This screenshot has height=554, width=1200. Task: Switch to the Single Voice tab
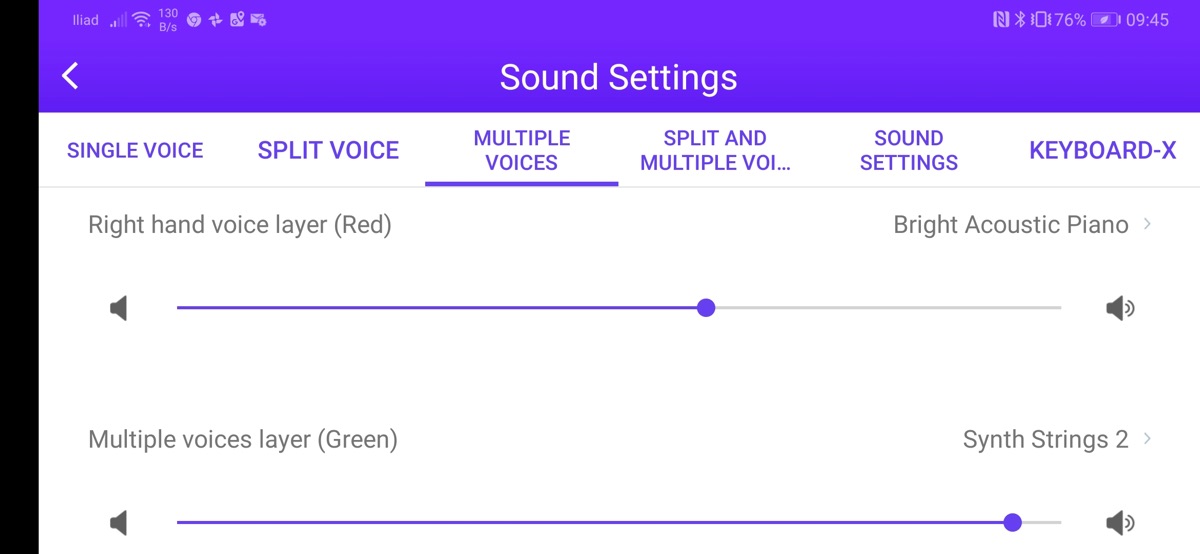135,150
